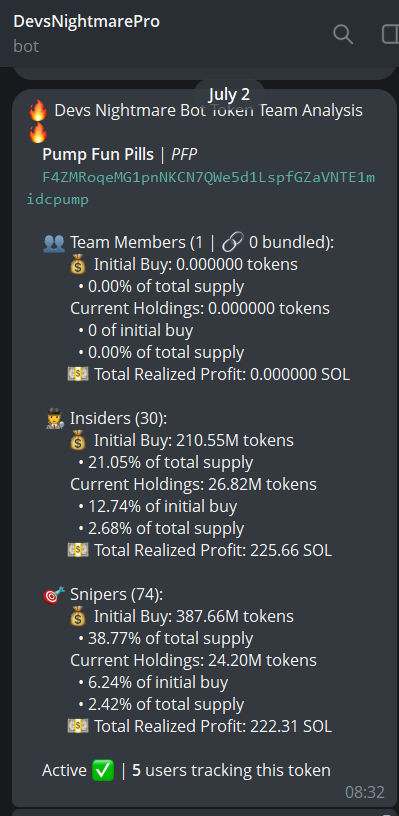Click the money bag beside Snipers Initial Buy
Image resolution: width=399 pixels, height=816 pixels.
coord(78,617)
